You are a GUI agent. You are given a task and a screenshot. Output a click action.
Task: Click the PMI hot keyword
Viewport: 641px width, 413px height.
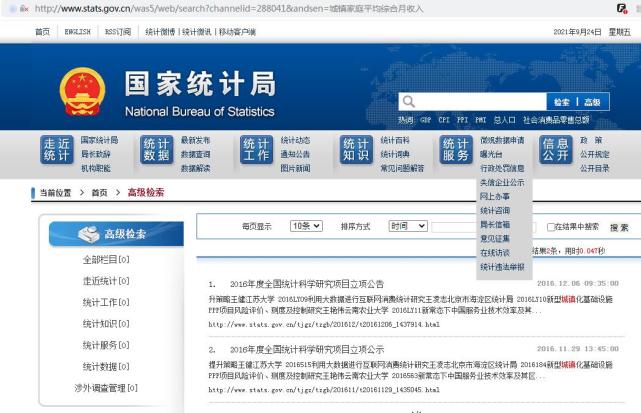pyautogui.click(x=480, y=120)
